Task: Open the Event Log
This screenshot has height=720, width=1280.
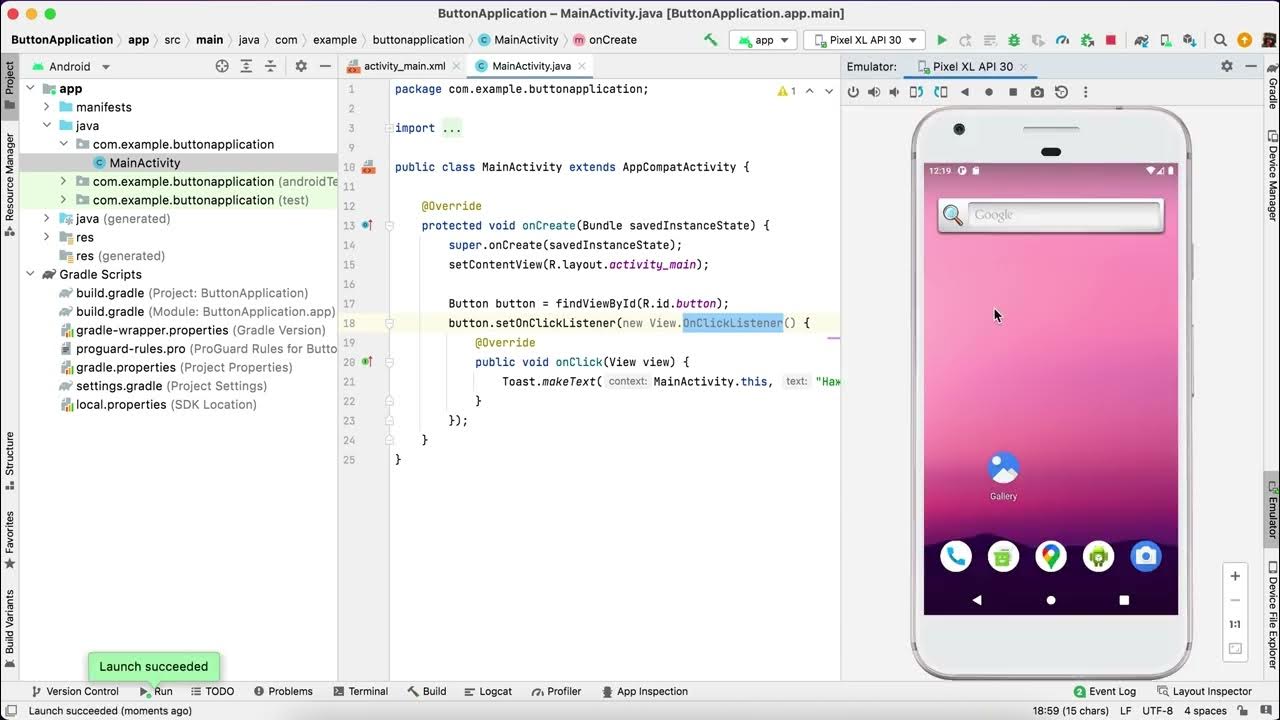Action: click(1104, 691)
